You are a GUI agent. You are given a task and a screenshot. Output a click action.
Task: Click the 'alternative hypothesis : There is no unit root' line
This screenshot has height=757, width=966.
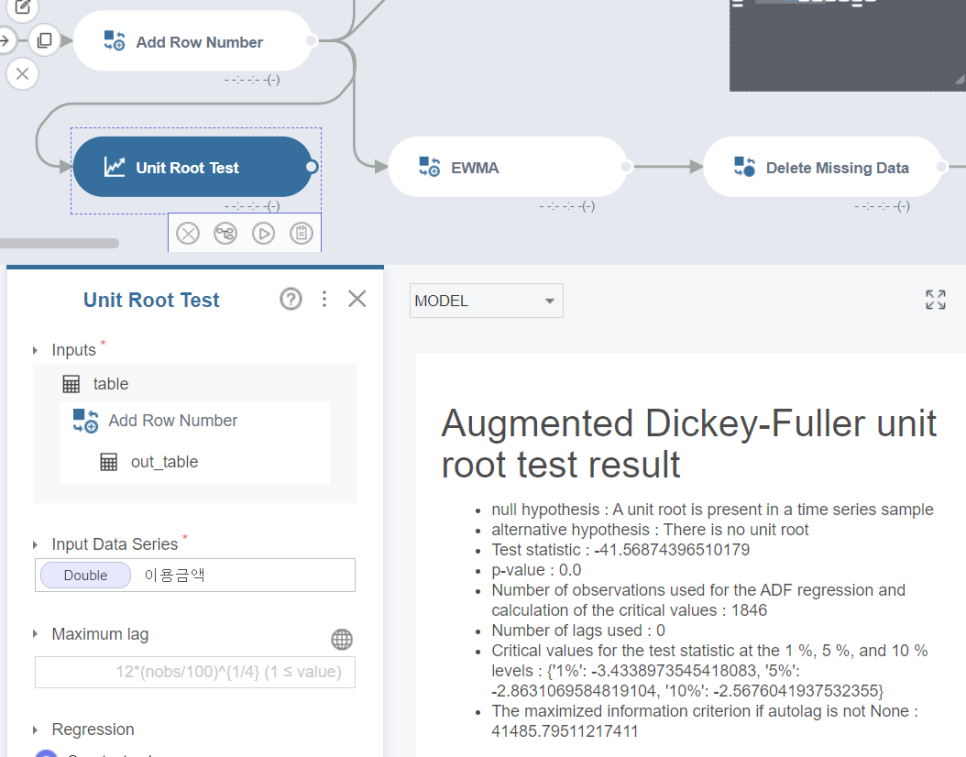[650, 530]
